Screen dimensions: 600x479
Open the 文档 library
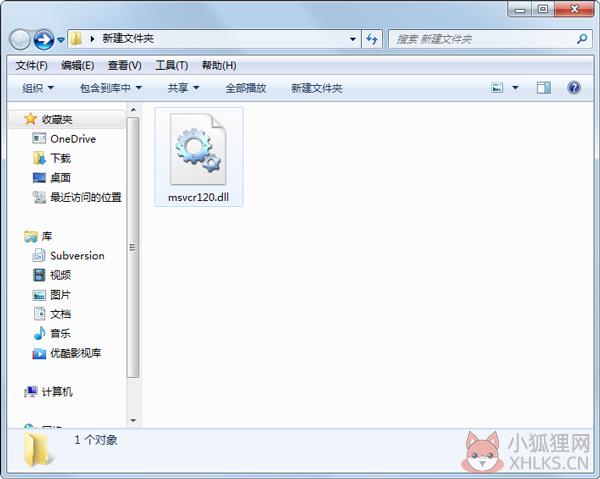[x=60, y=314]
